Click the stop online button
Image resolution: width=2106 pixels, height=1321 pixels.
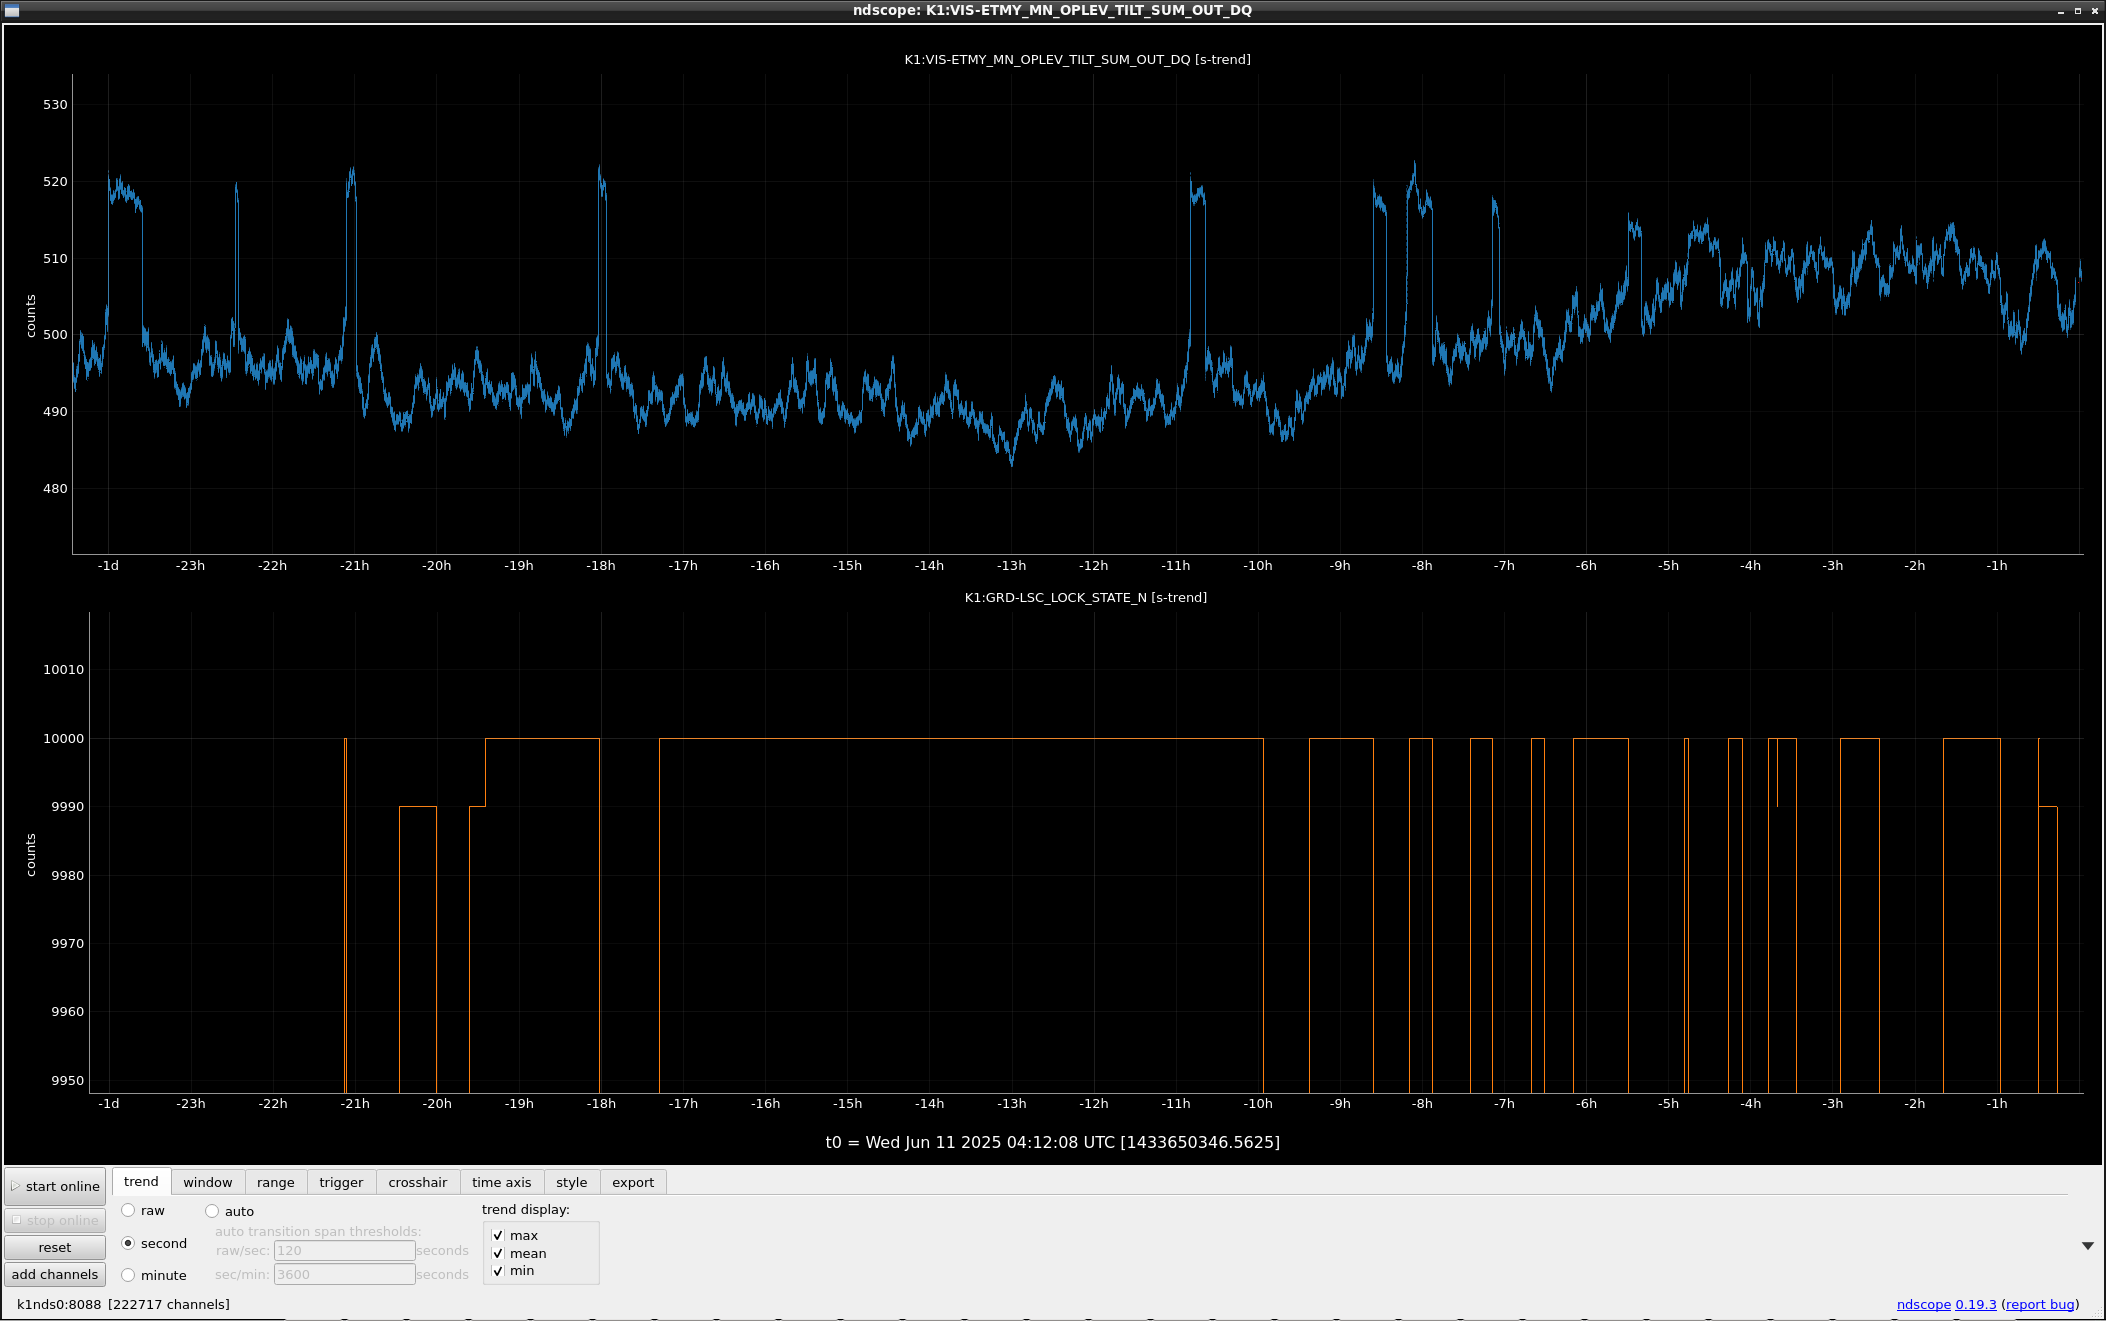tap(55, 1220)
